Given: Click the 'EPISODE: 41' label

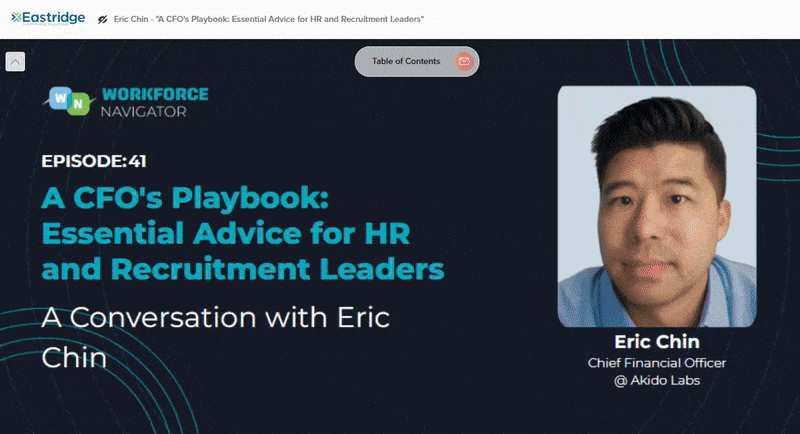Looking at the screenshot, I should (x=95, y=161).
